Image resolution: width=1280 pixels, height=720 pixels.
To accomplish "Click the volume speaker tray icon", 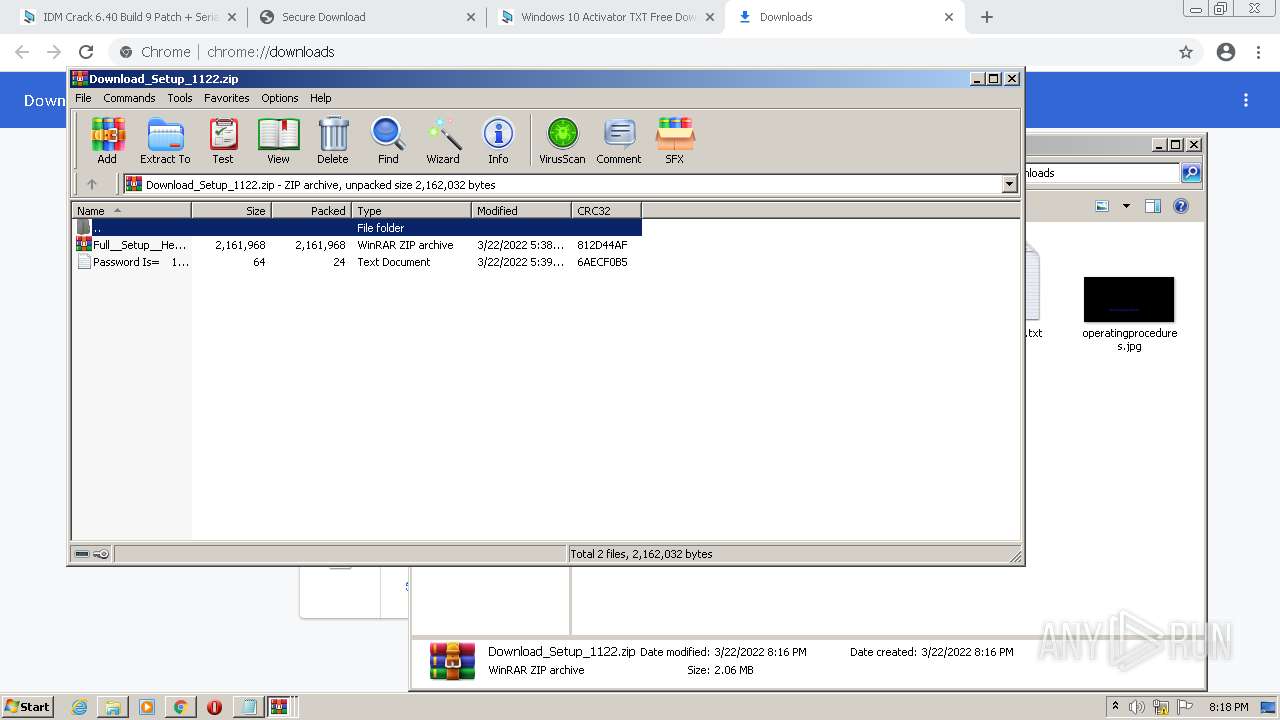I will click(1137, 707).
